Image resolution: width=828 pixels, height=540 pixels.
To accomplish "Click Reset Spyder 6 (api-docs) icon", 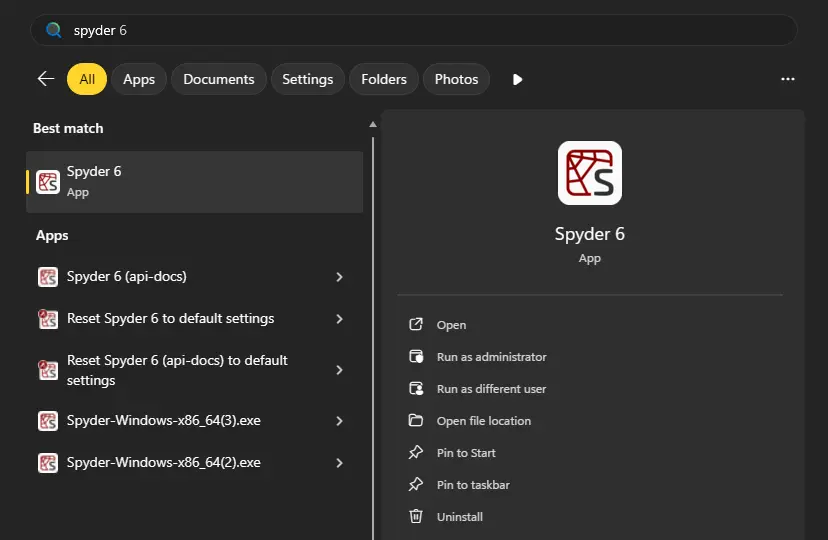I will (x=48, y=370).
